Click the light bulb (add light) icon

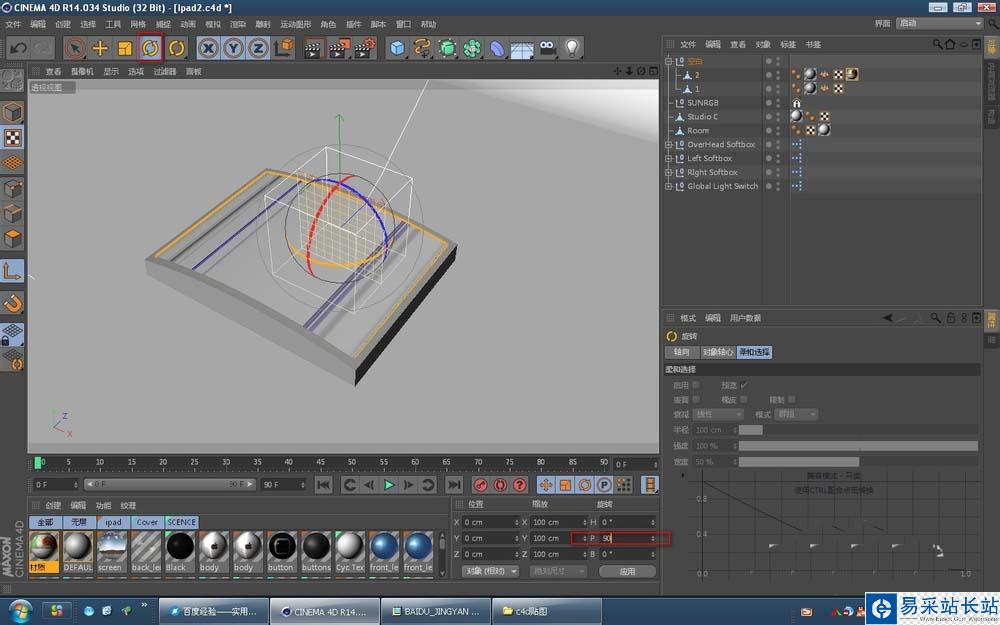click(x=572, y=47)
